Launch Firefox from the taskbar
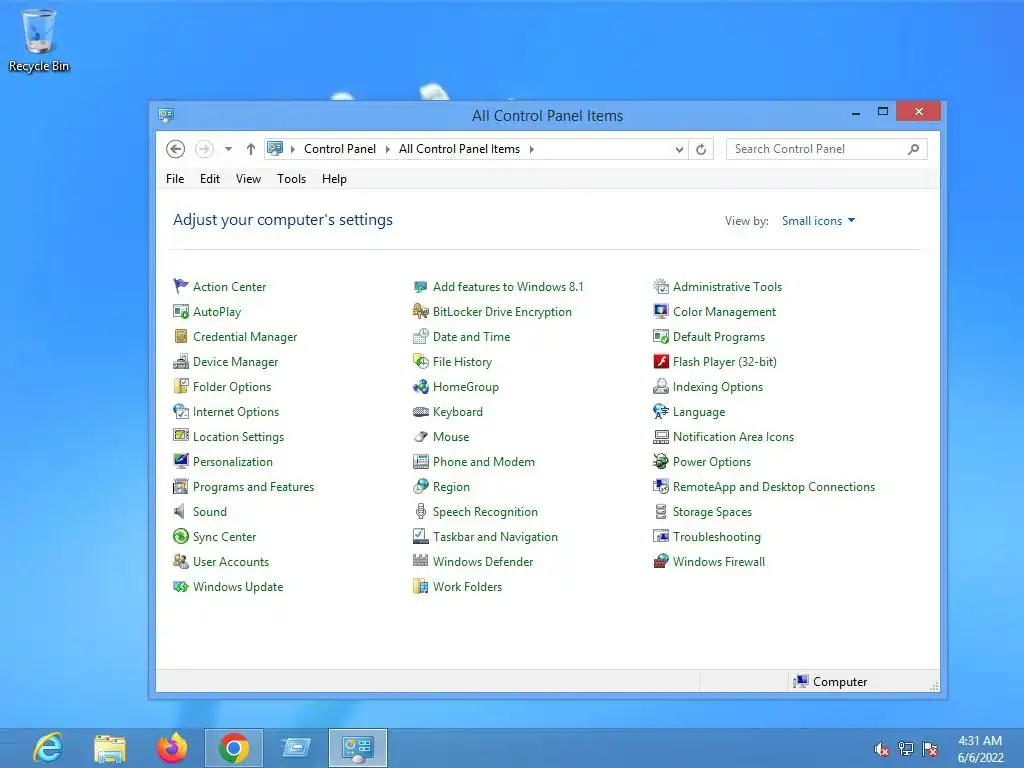The image size is (1024, 768). (172, 748)
